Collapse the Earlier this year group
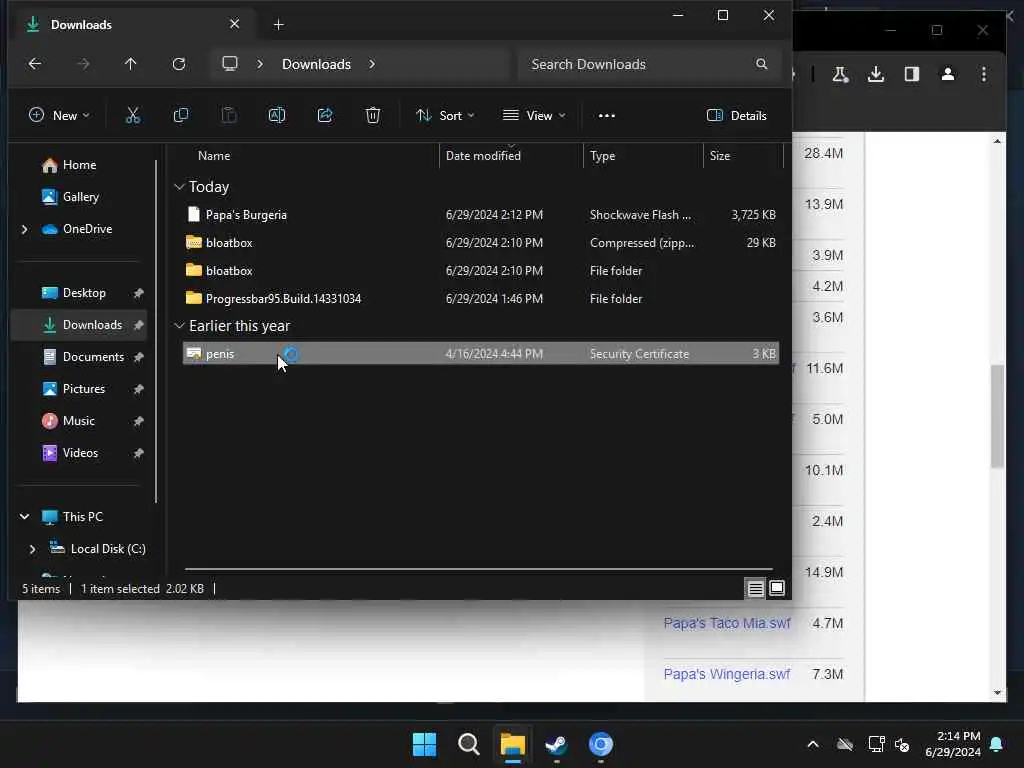1024x768 pixels. 179,326
